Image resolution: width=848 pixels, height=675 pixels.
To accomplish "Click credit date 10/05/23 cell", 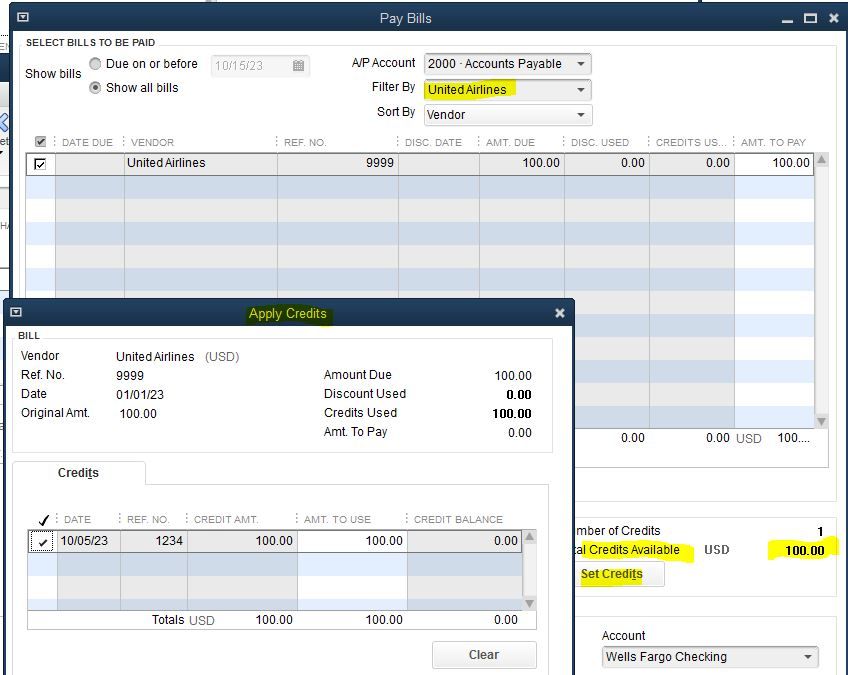I will (x=89, y=541).
